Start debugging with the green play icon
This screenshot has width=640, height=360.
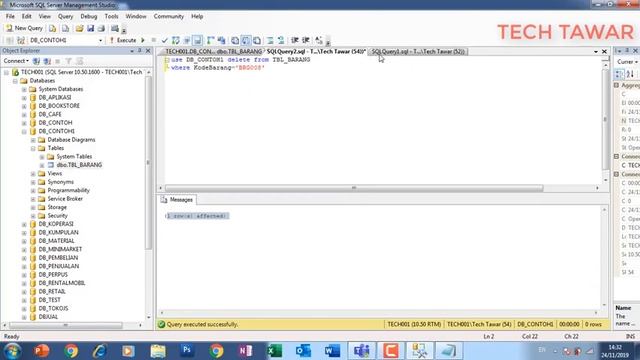(x=143, y=40)
